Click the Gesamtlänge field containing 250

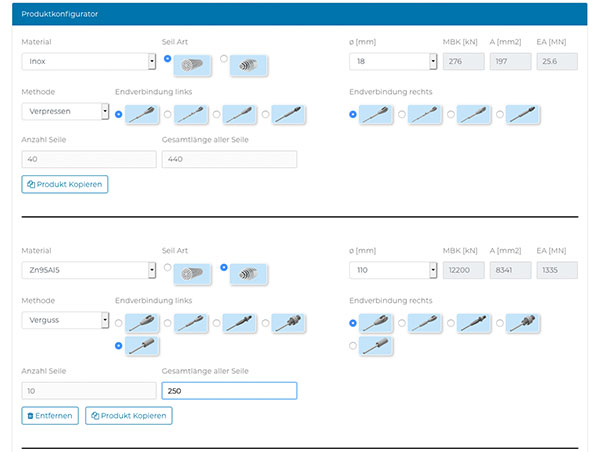pyautogui.click(x=229, y=391)
